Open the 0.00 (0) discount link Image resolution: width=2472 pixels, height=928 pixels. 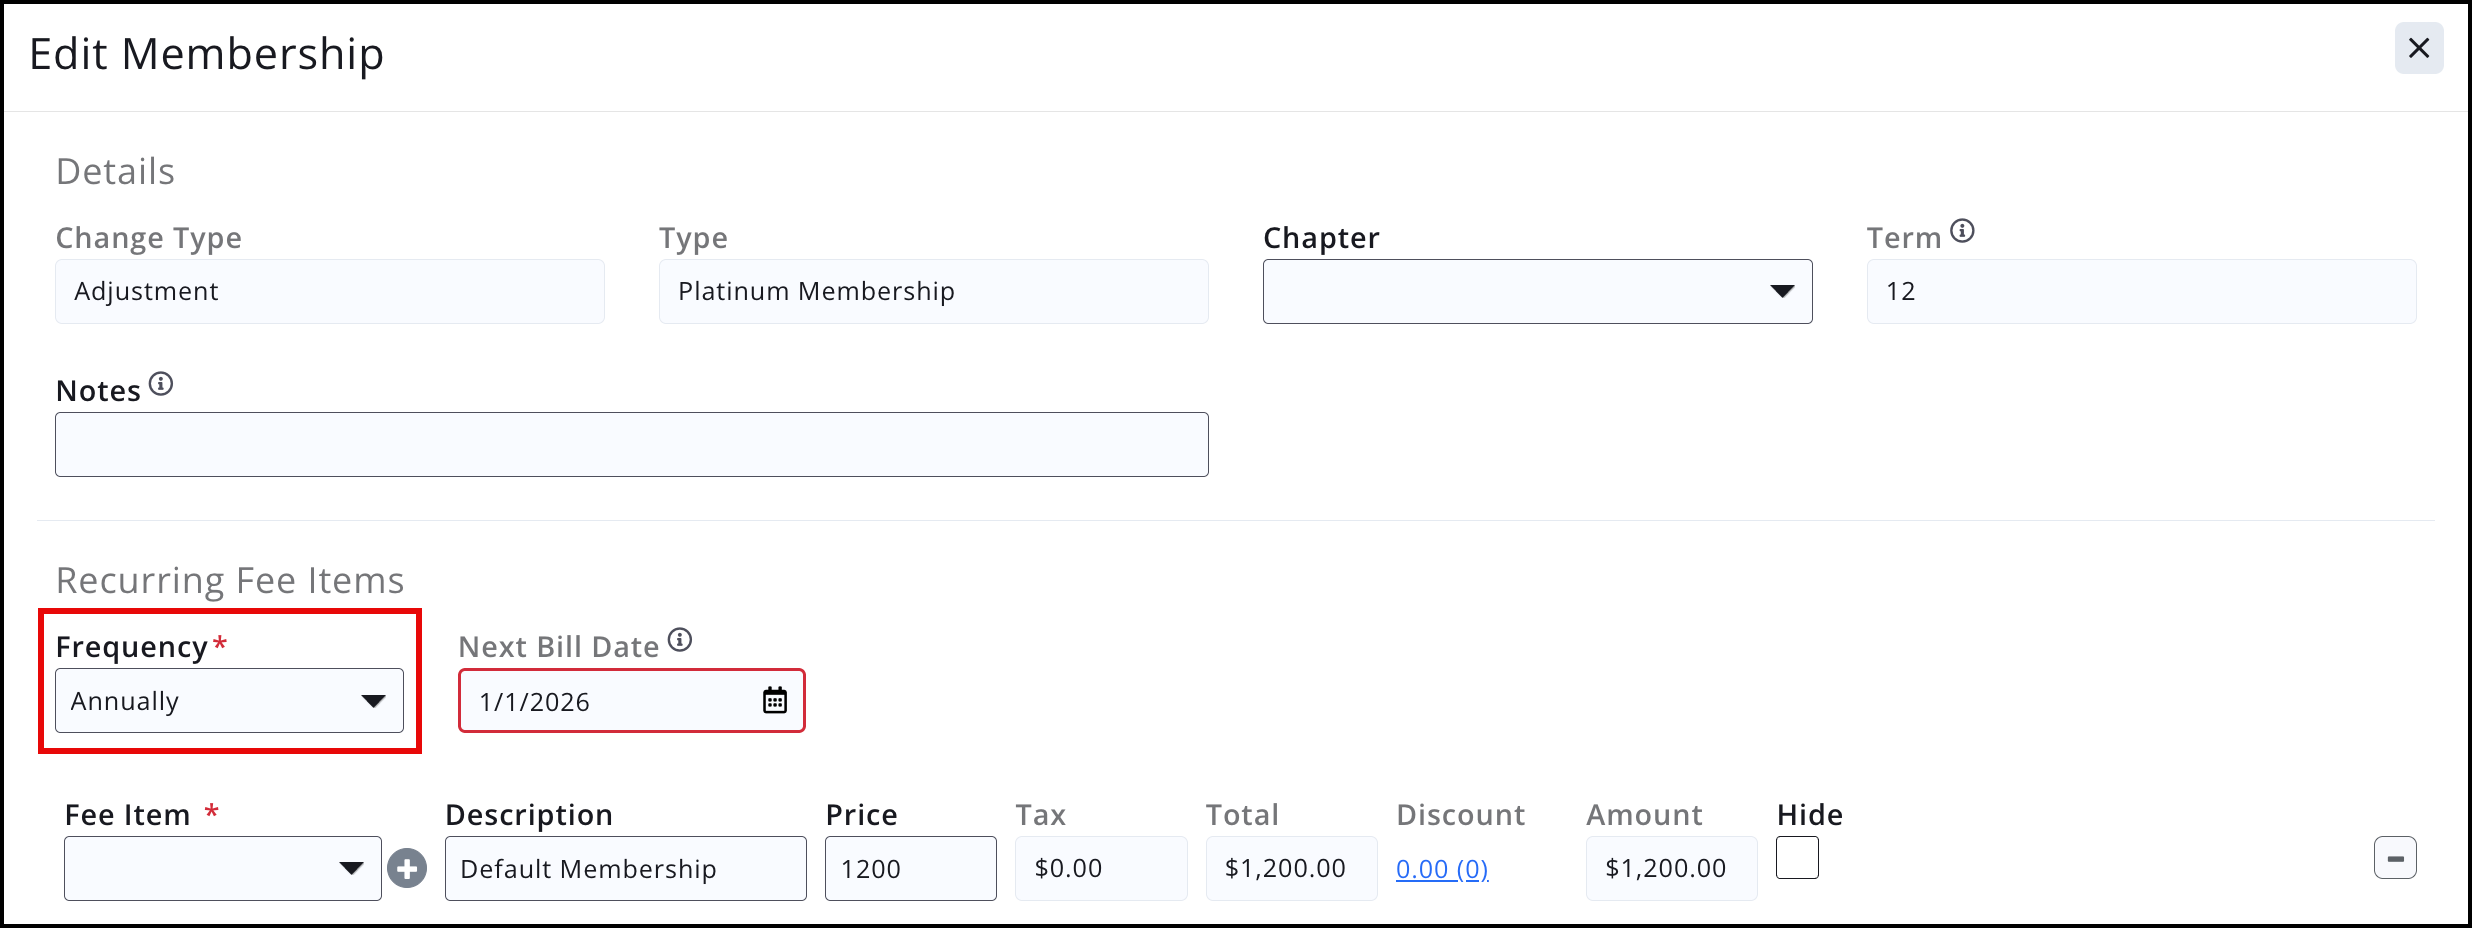pyautogui.click(x=1442, y=869)
